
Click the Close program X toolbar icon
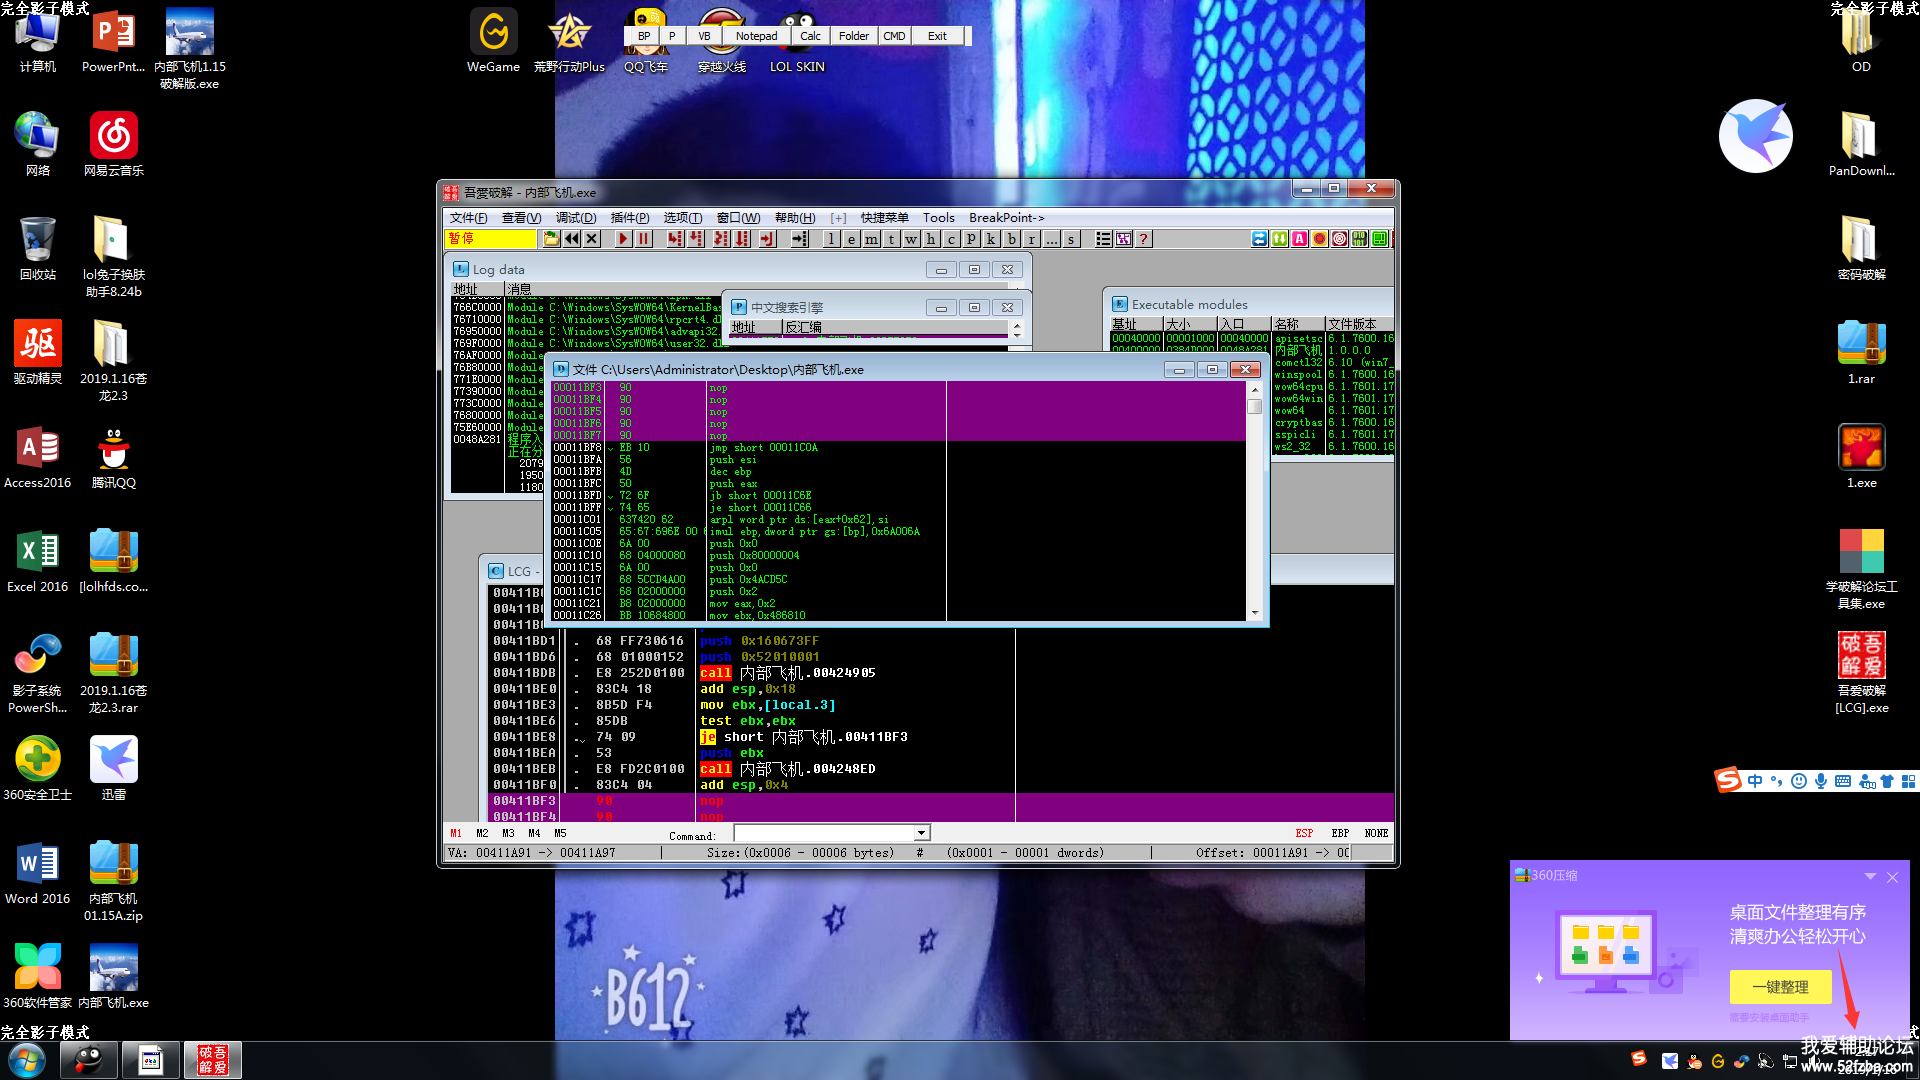tap(592, 239)
